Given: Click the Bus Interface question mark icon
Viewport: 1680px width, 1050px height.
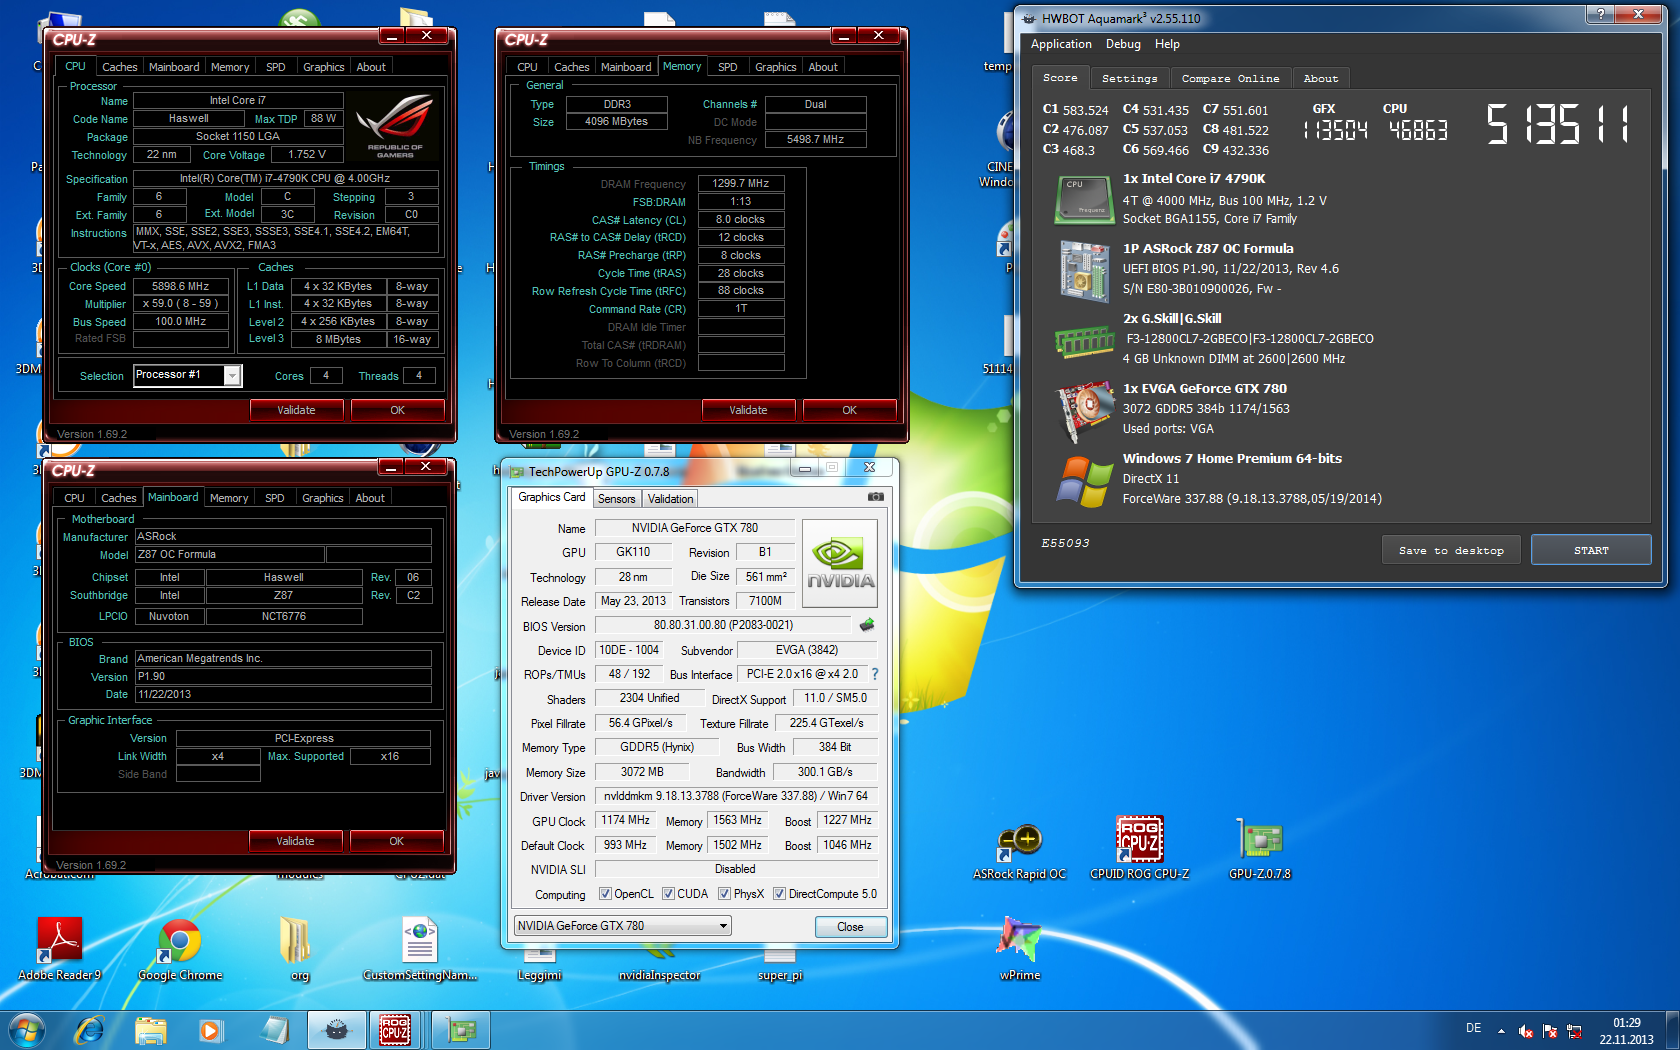Looking at the screenshot, I should click(x=875, y=674).
